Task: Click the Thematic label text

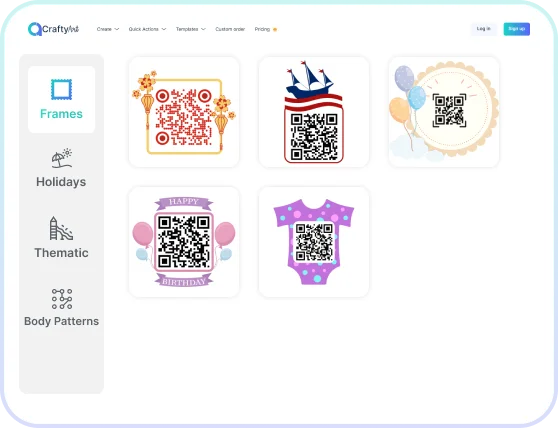Action: pyautogui.click(x=61, y=253)
